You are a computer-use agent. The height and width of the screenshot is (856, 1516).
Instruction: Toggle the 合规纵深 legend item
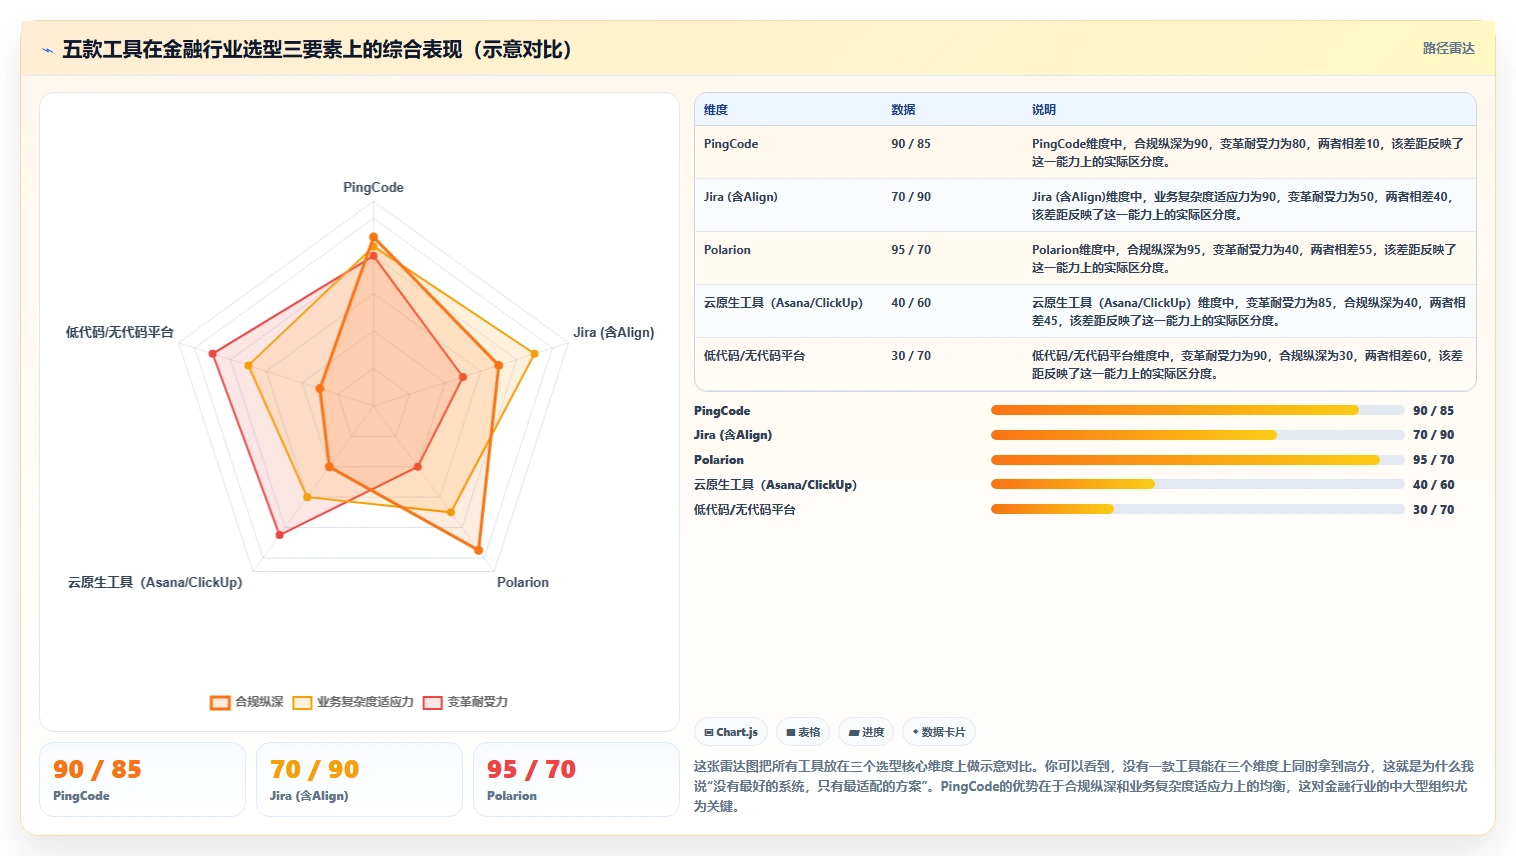[247, 702]
